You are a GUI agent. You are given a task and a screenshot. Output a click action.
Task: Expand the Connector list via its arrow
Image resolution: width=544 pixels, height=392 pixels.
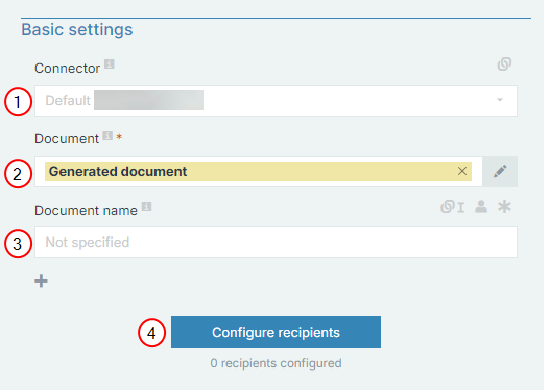[x=500, y=100]
